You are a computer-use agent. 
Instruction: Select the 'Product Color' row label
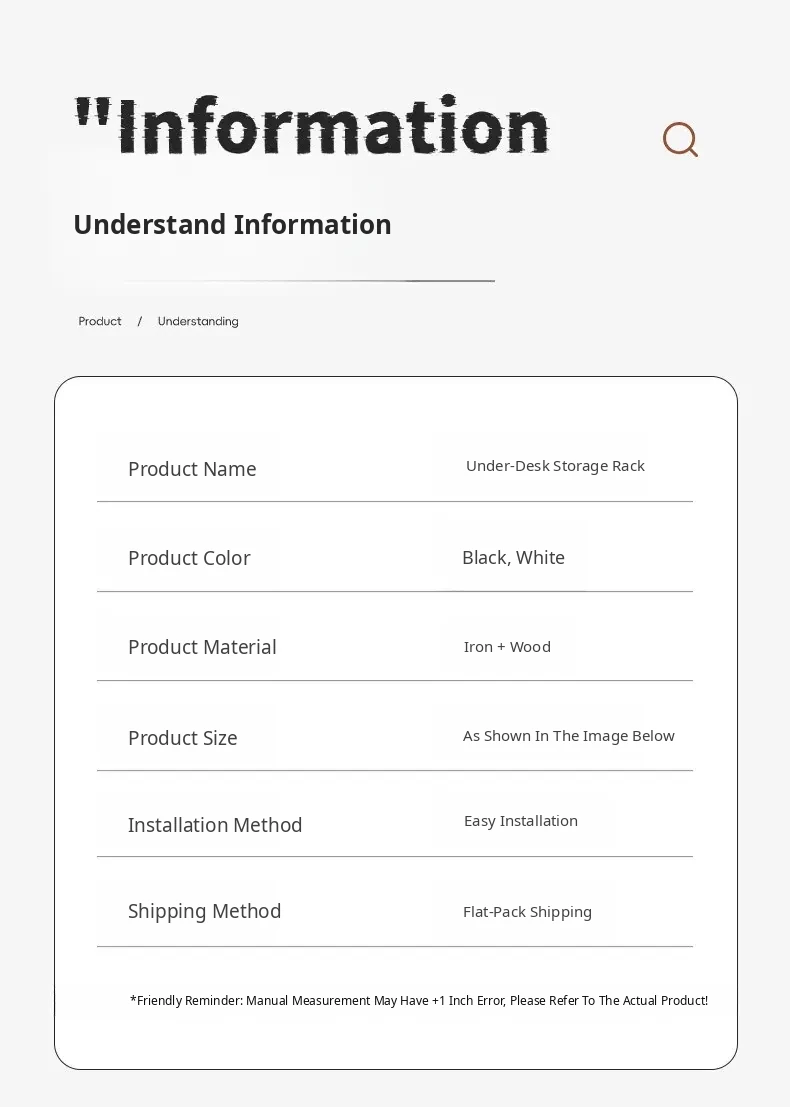tap(189, 558)
